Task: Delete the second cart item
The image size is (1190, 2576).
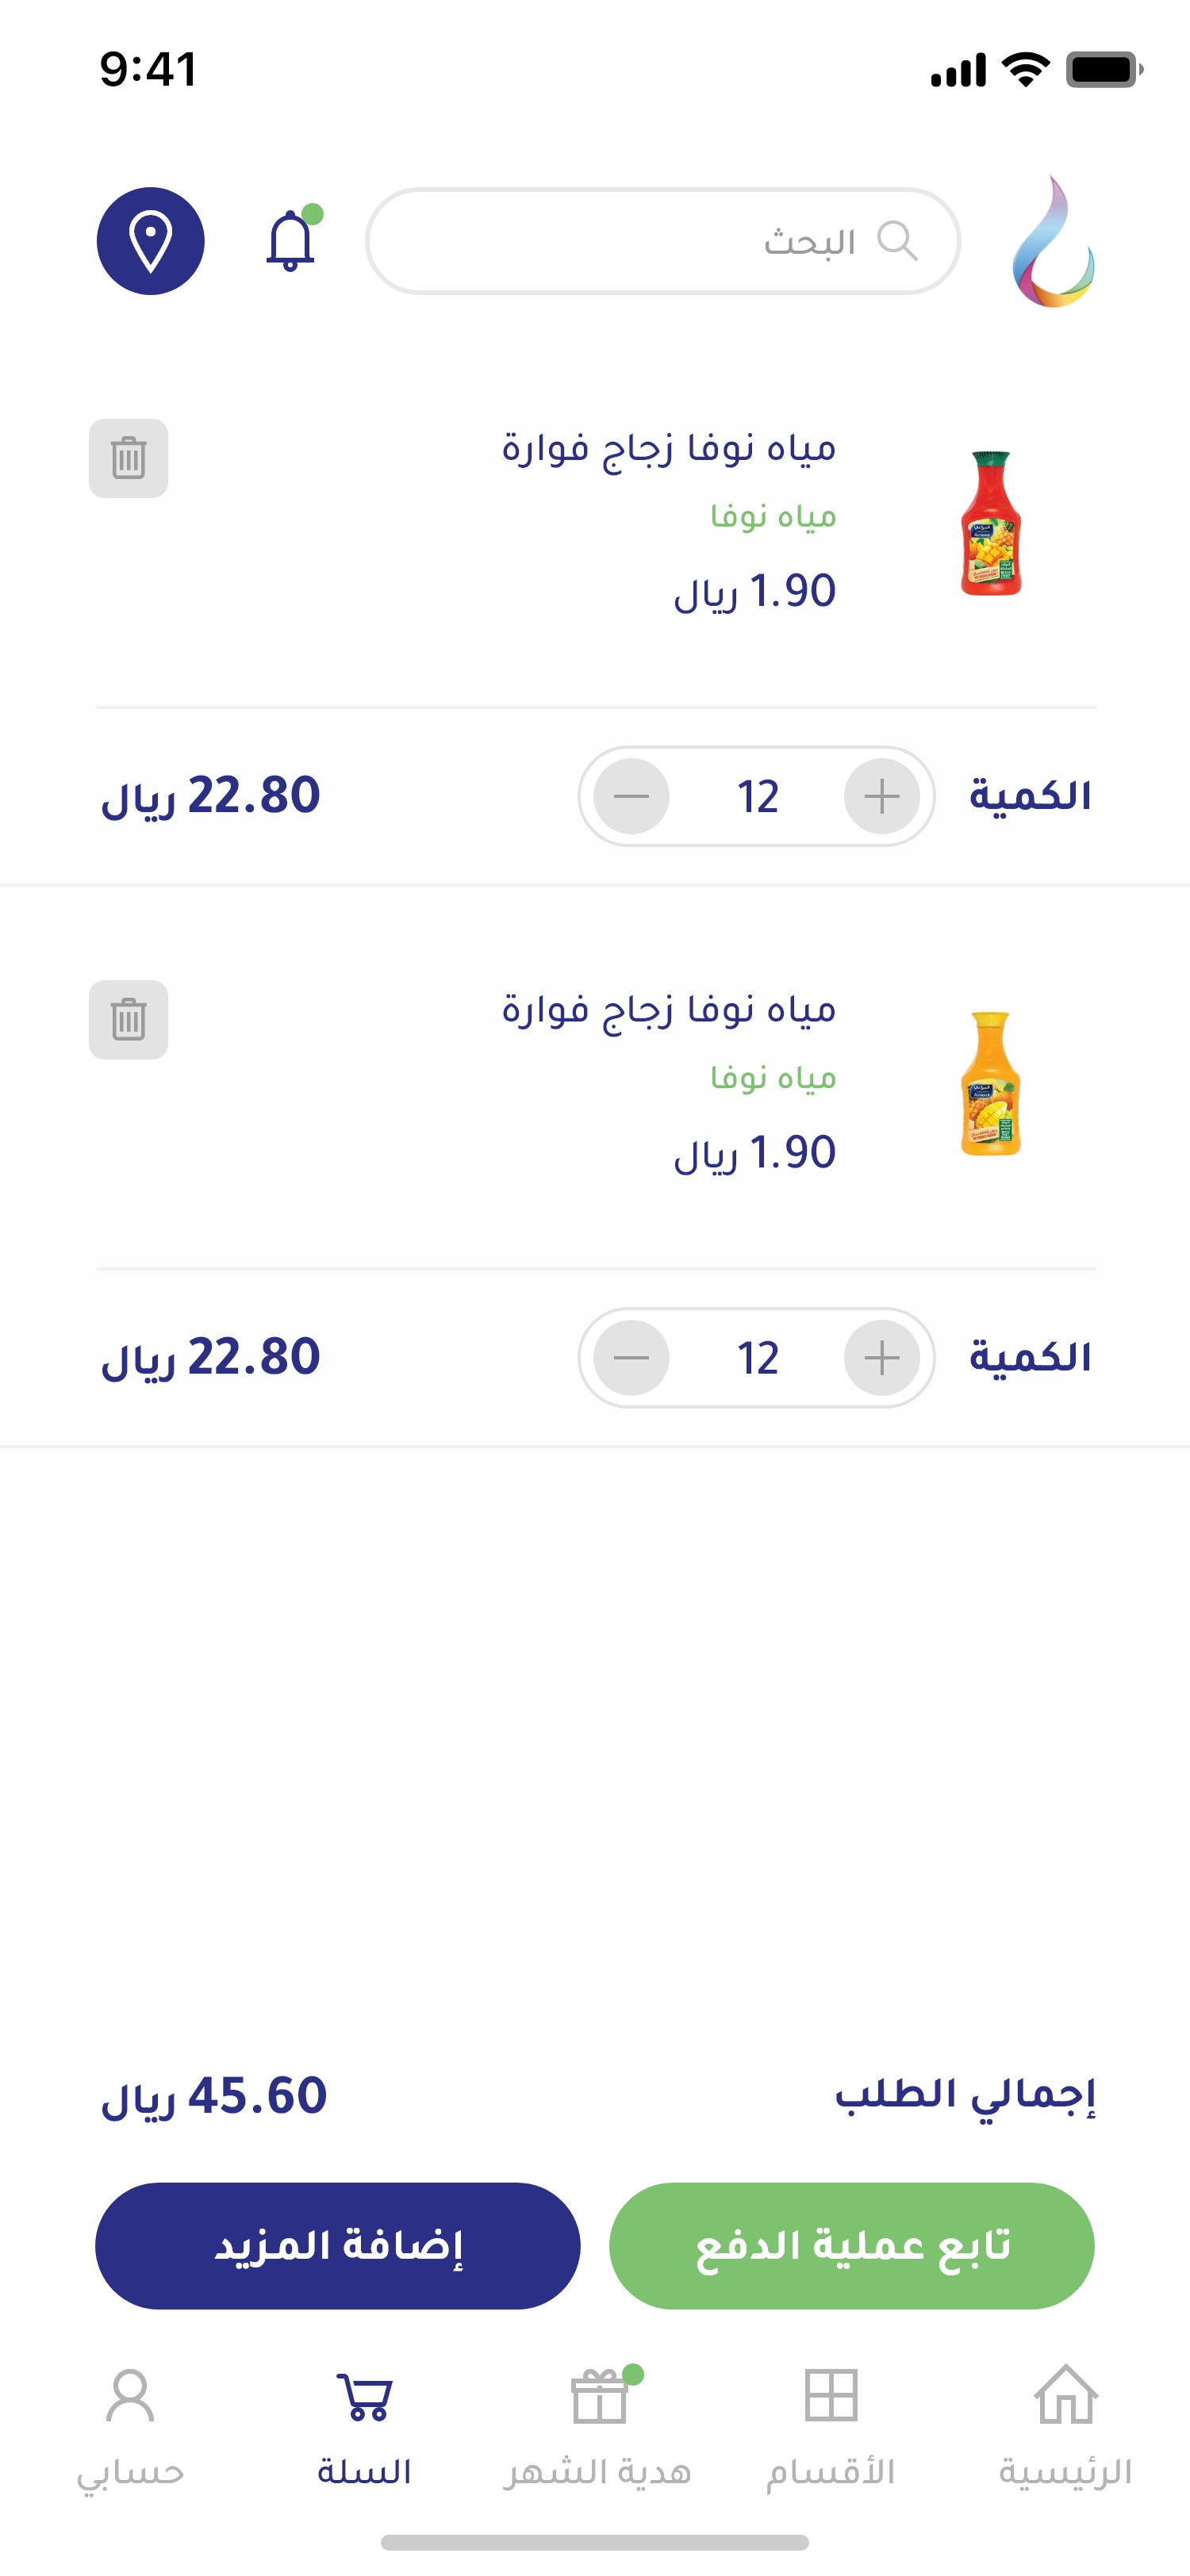Action: [128, 1019]
